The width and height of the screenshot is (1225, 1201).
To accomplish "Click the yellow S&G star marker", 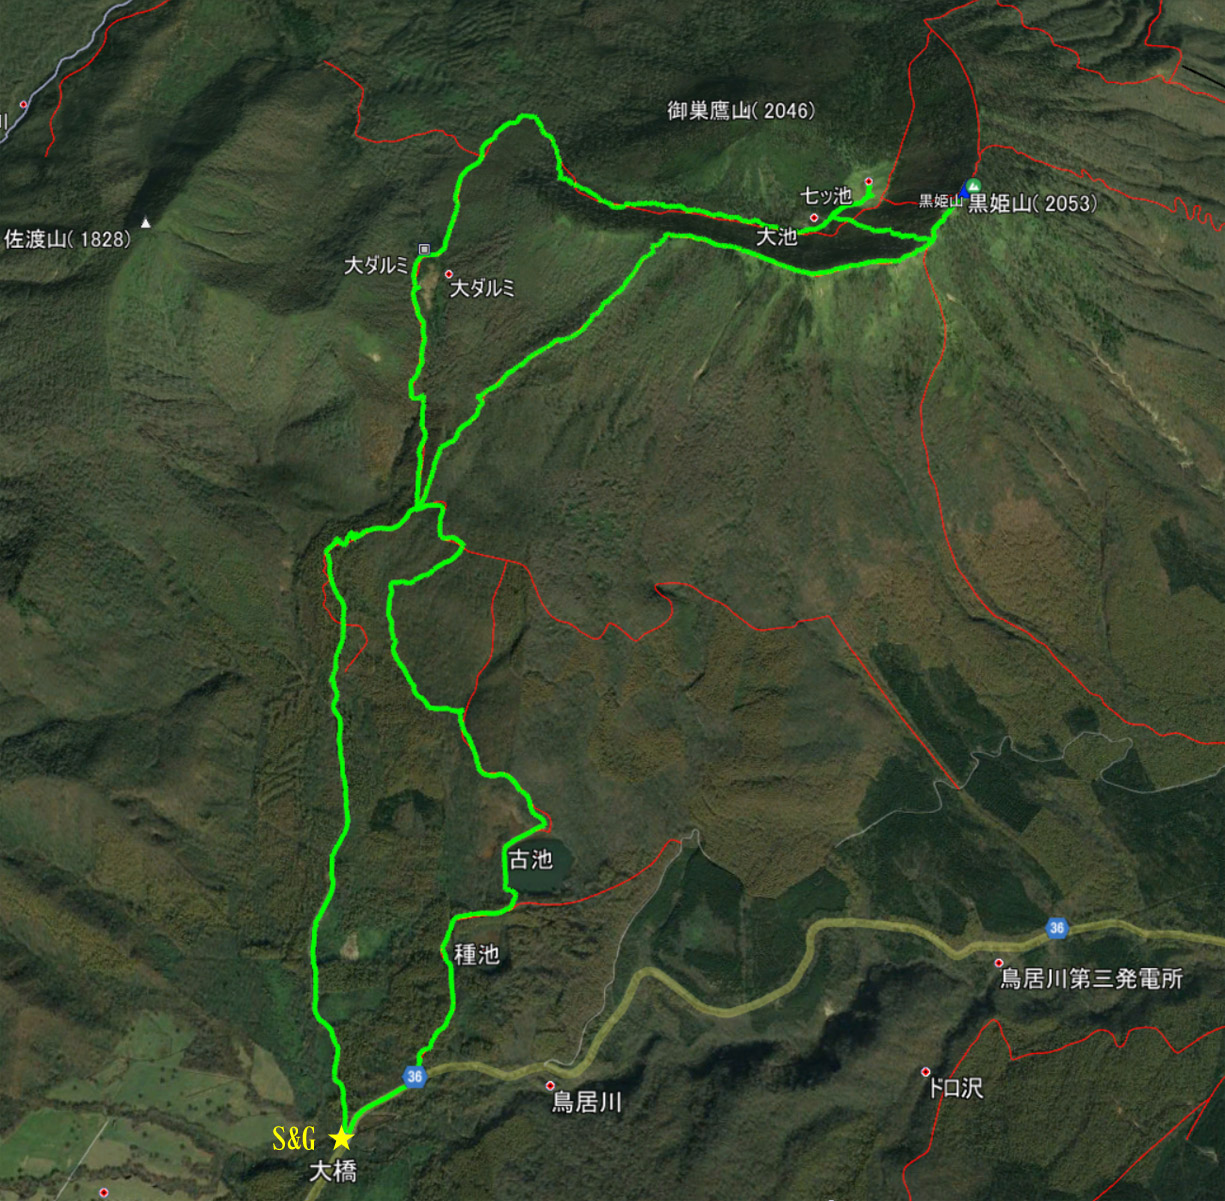I will pos(341,1138).
